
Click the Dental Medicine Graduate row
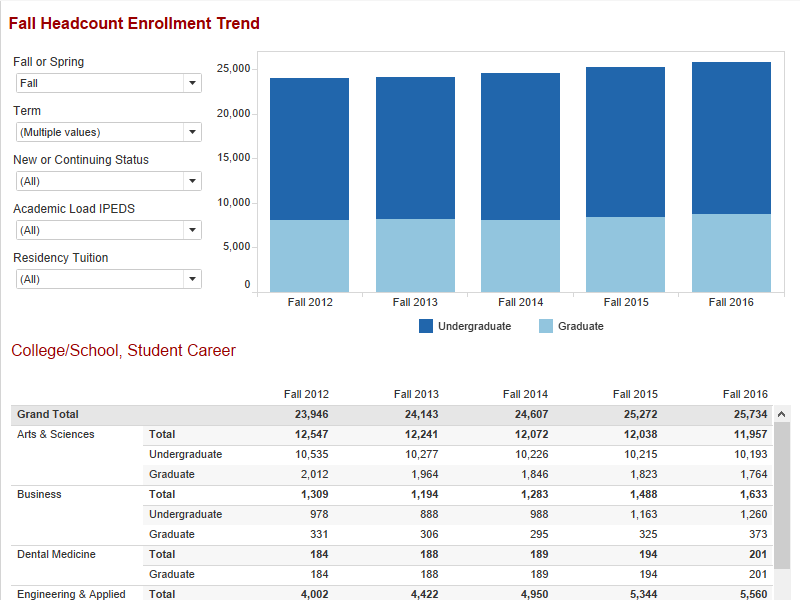pyautogui.click(x=172, y=574)
